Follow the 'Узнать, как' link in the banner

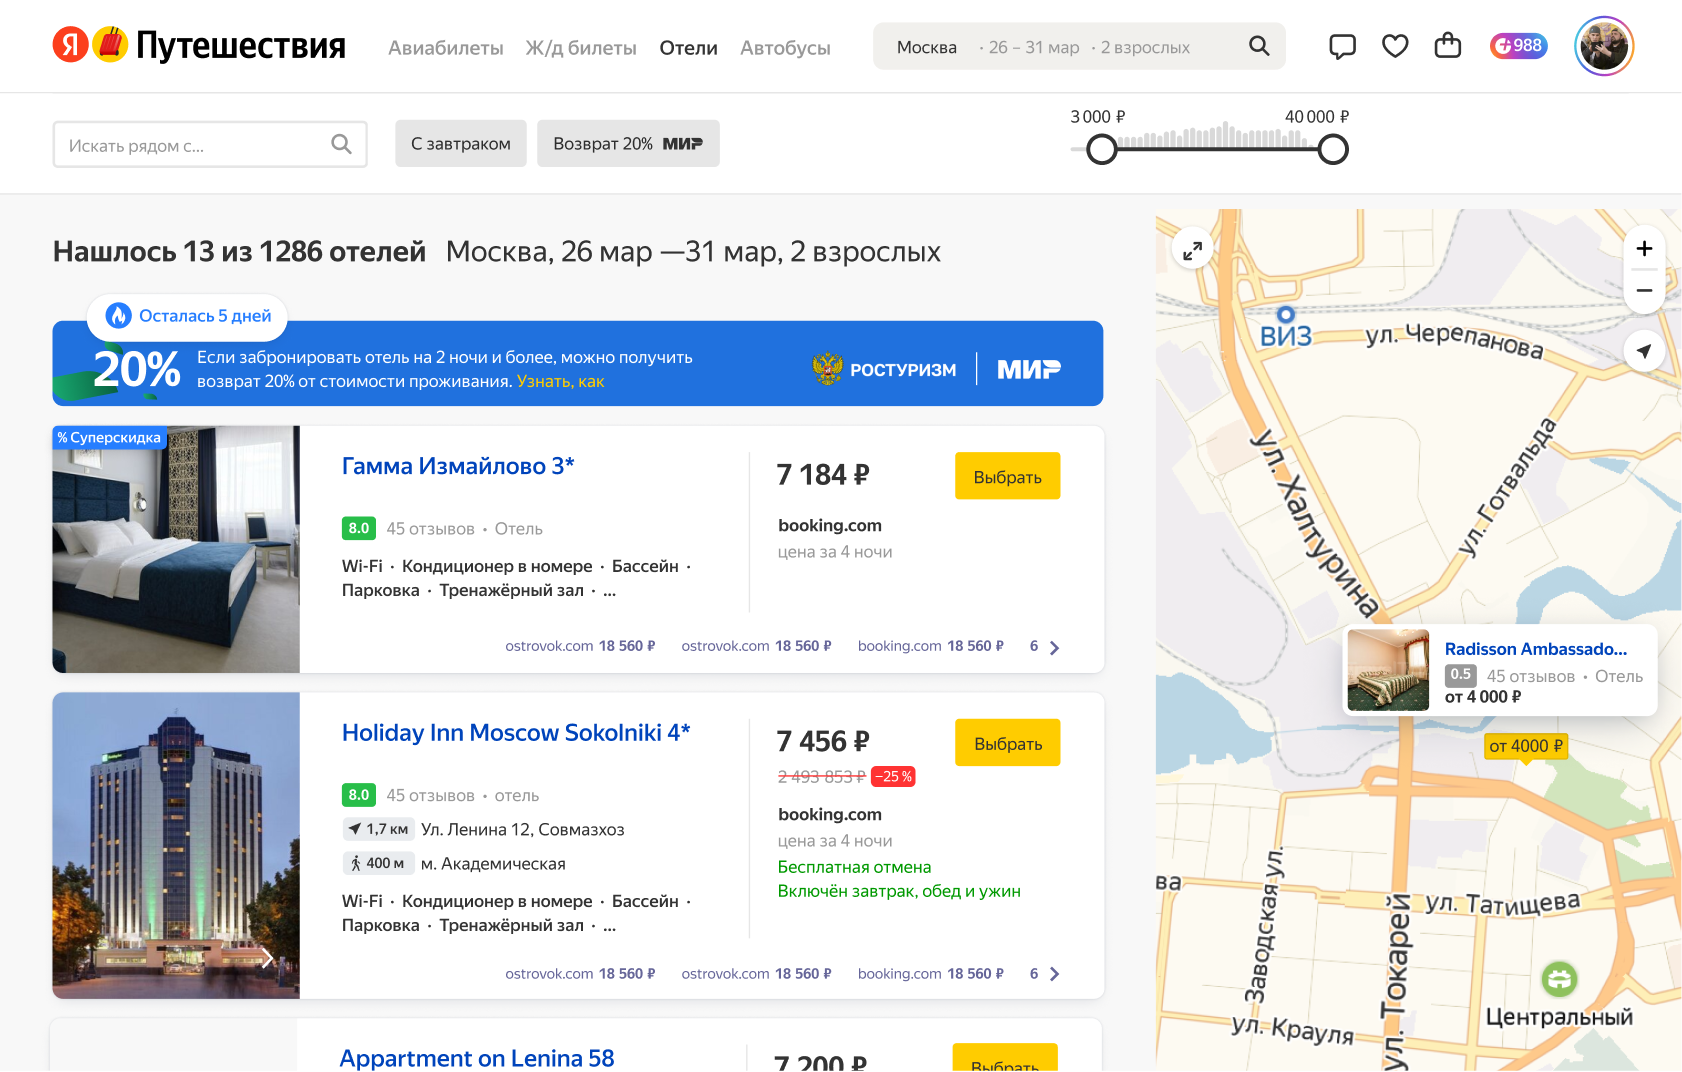tap(560, 381)
